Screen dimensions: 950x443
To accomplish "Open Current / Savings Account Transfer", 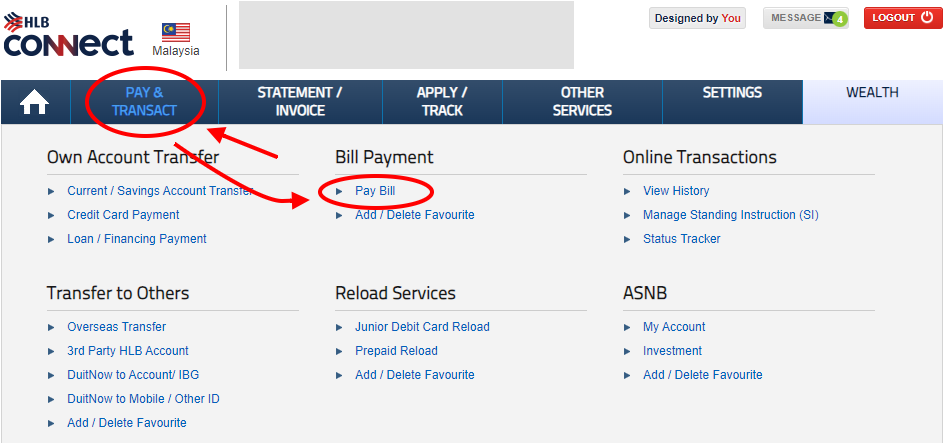I will pyautogui.click(x=160, y=191).
